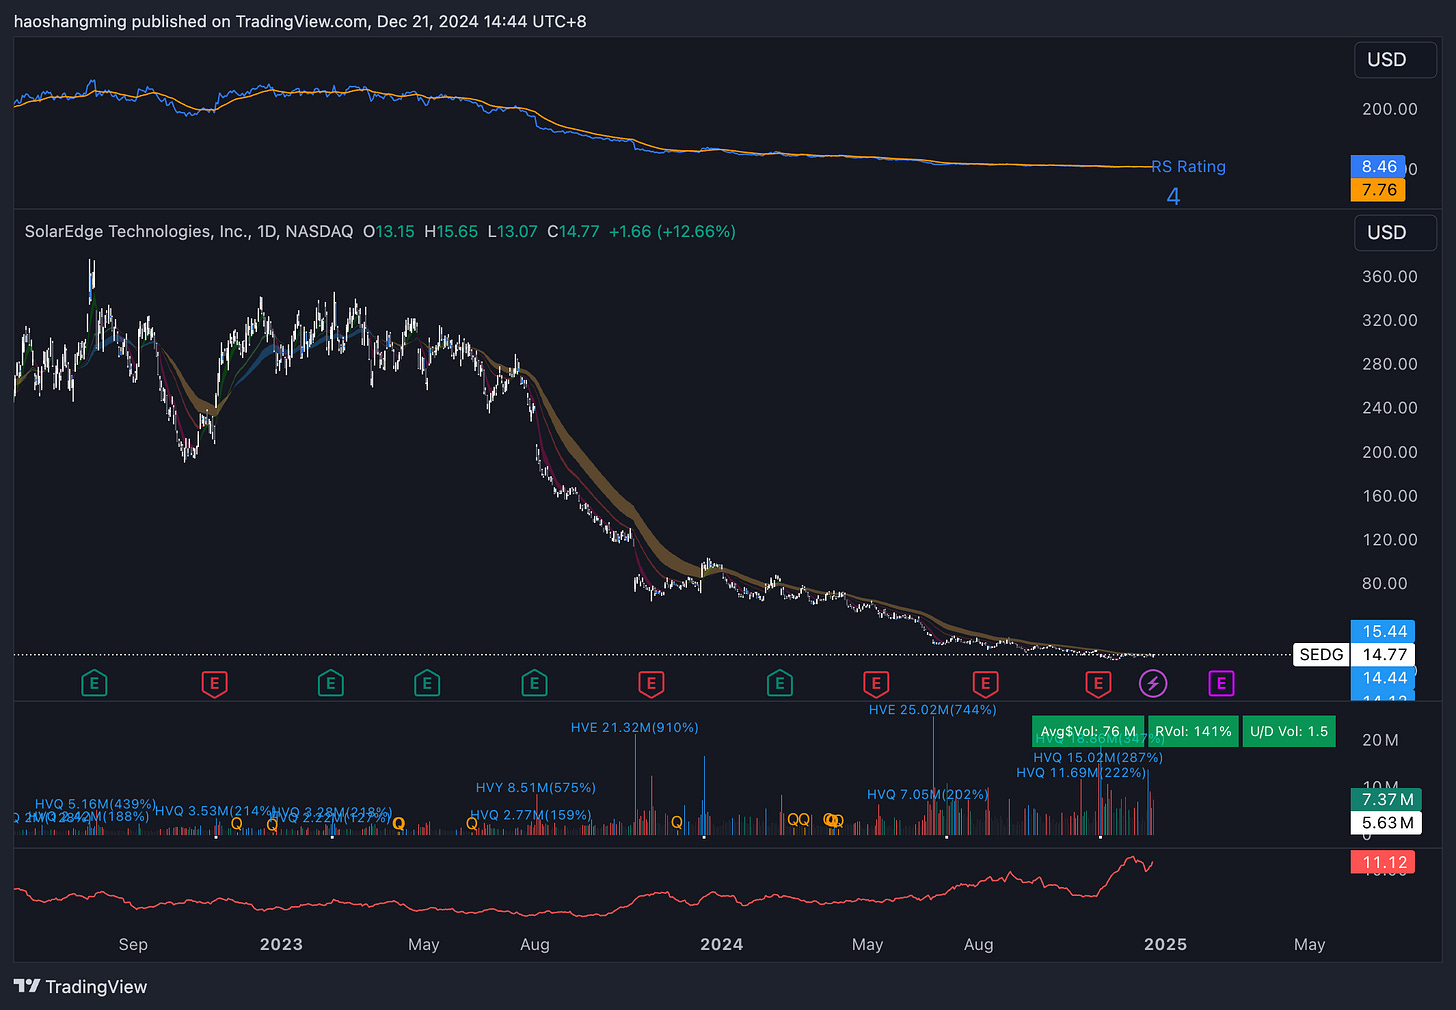Select the Avg$Vol: 76 M badge
Screen dimensions: 1456x1010
(x=1088, y=732)
